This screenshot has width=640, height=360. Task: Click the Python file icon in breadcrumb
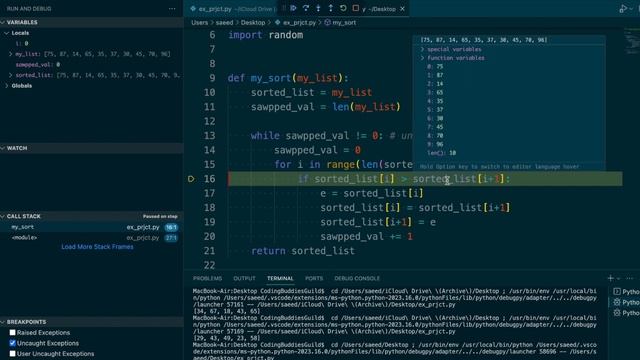tap(278, 22)
